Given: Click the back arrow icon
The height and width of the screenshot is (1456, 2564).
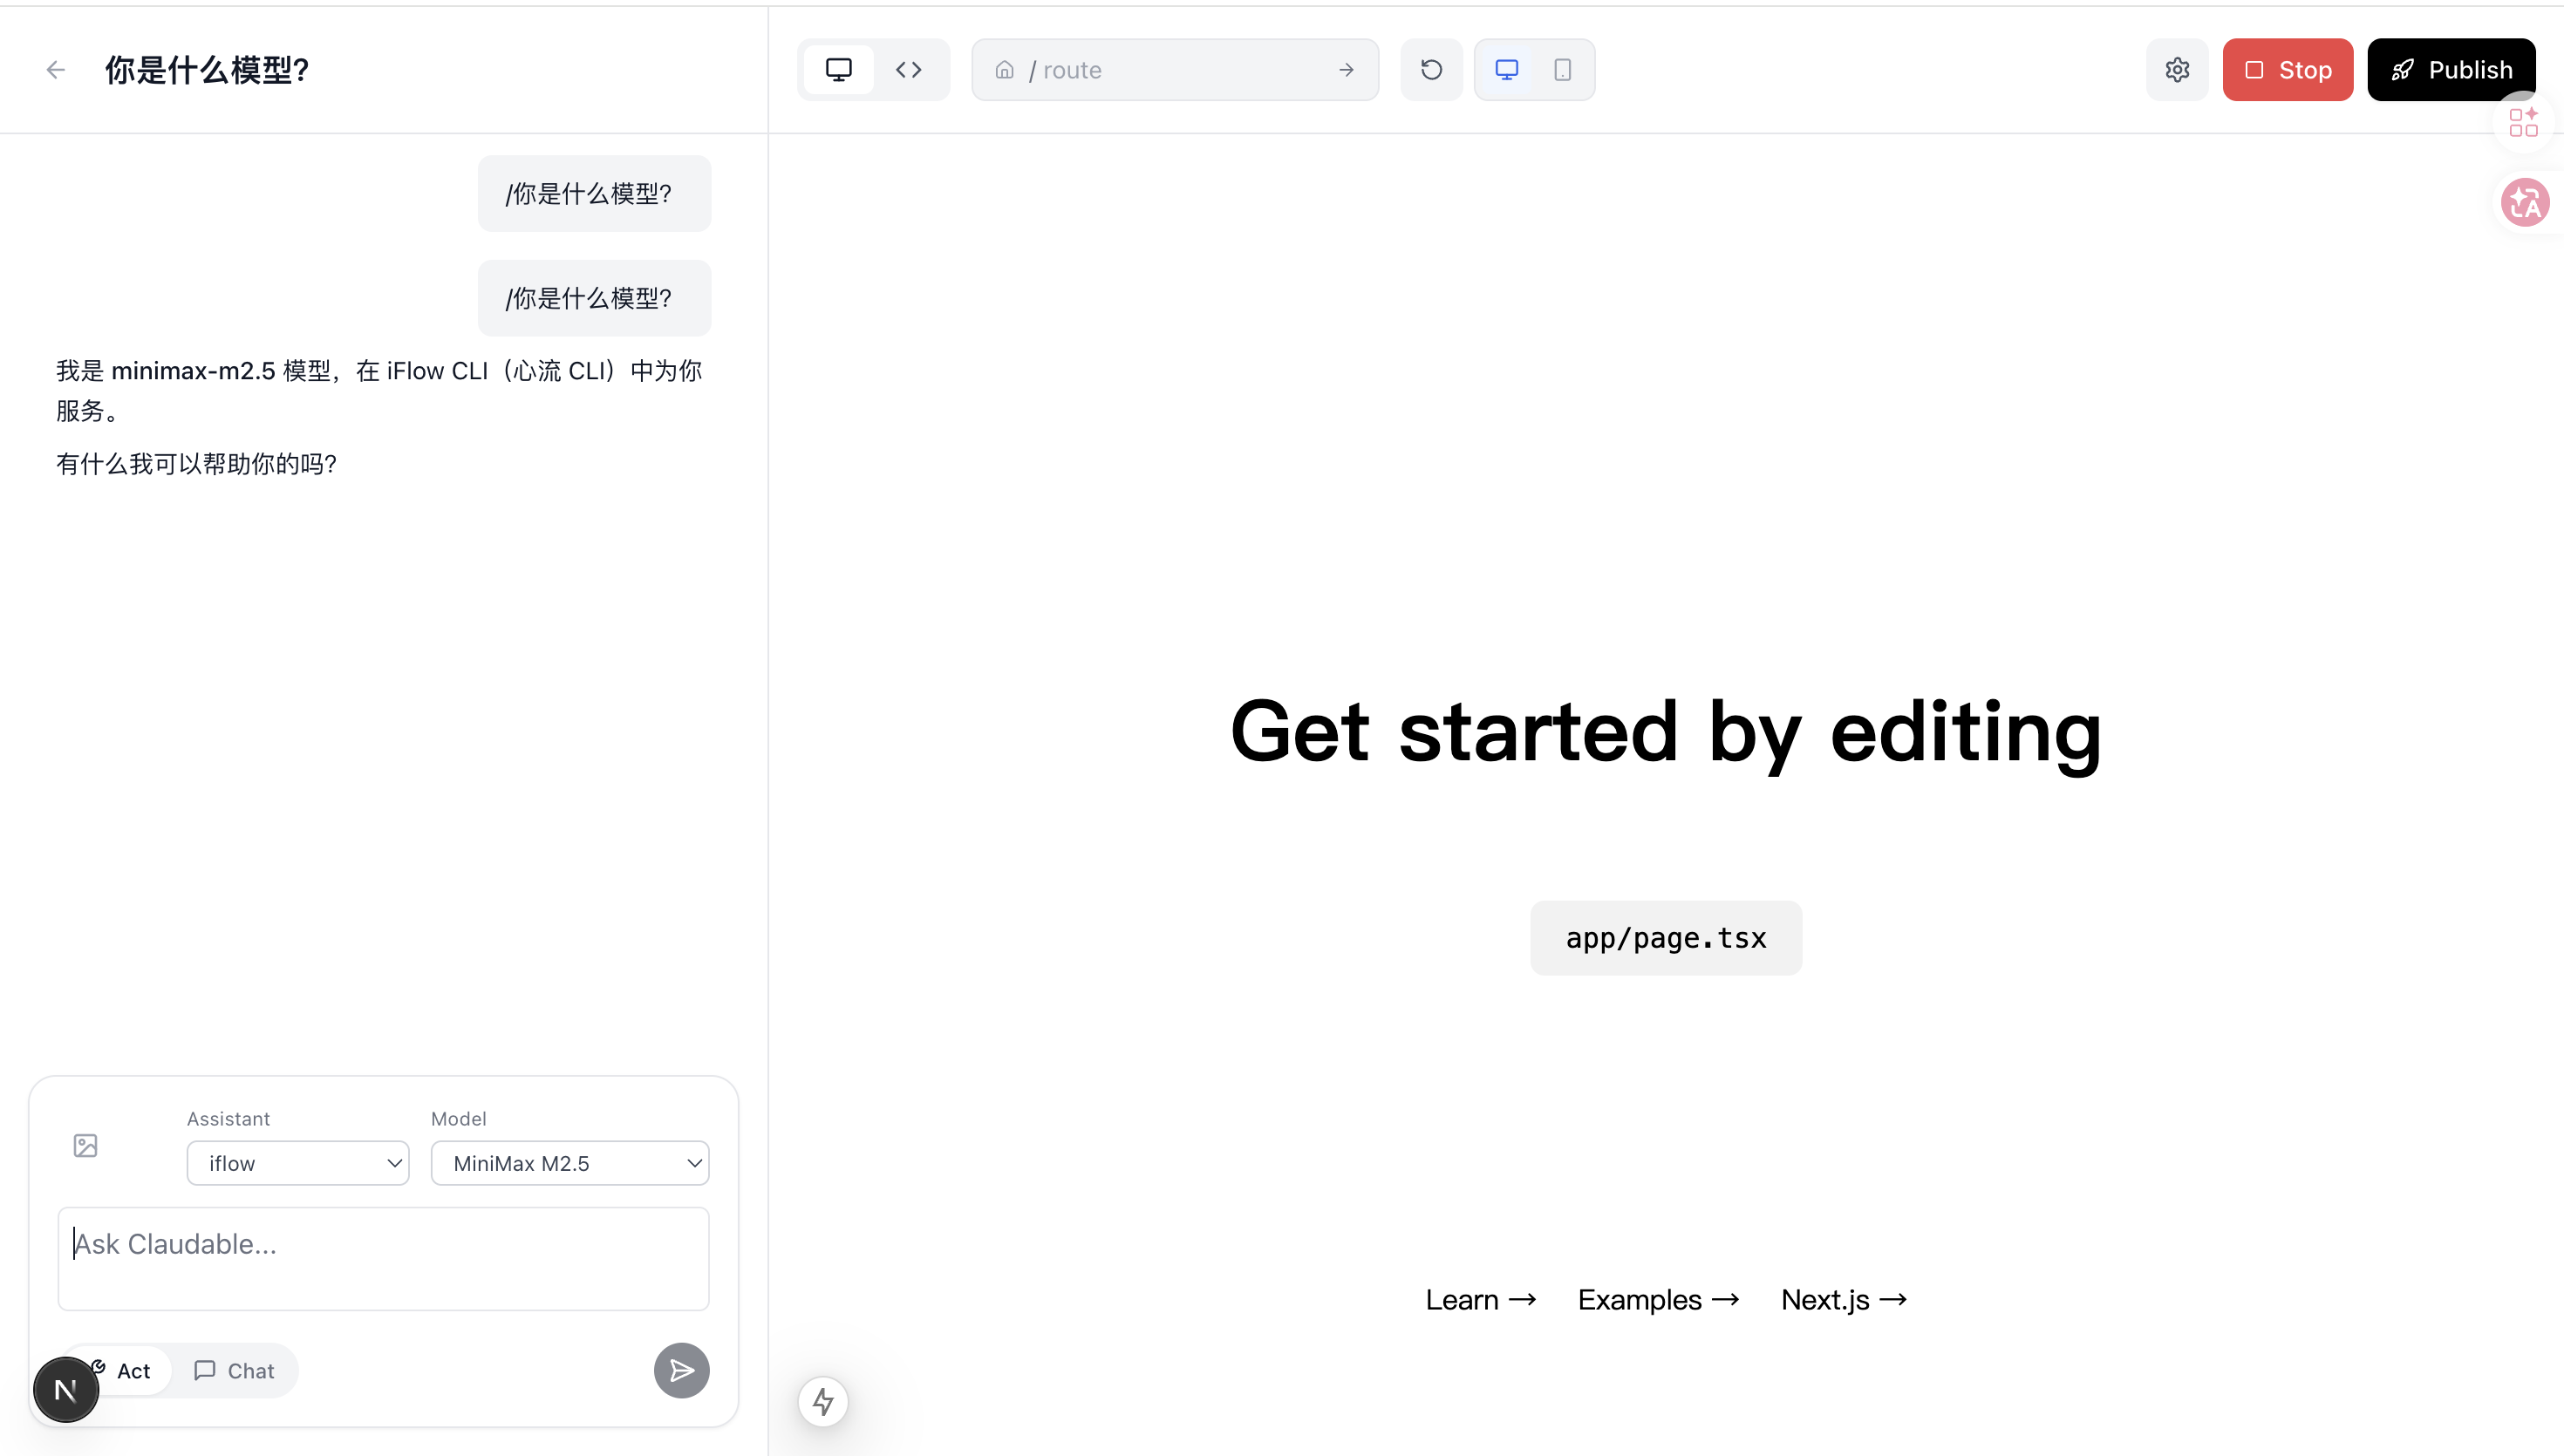Looking at the screenshot, I should pos(56,70).
